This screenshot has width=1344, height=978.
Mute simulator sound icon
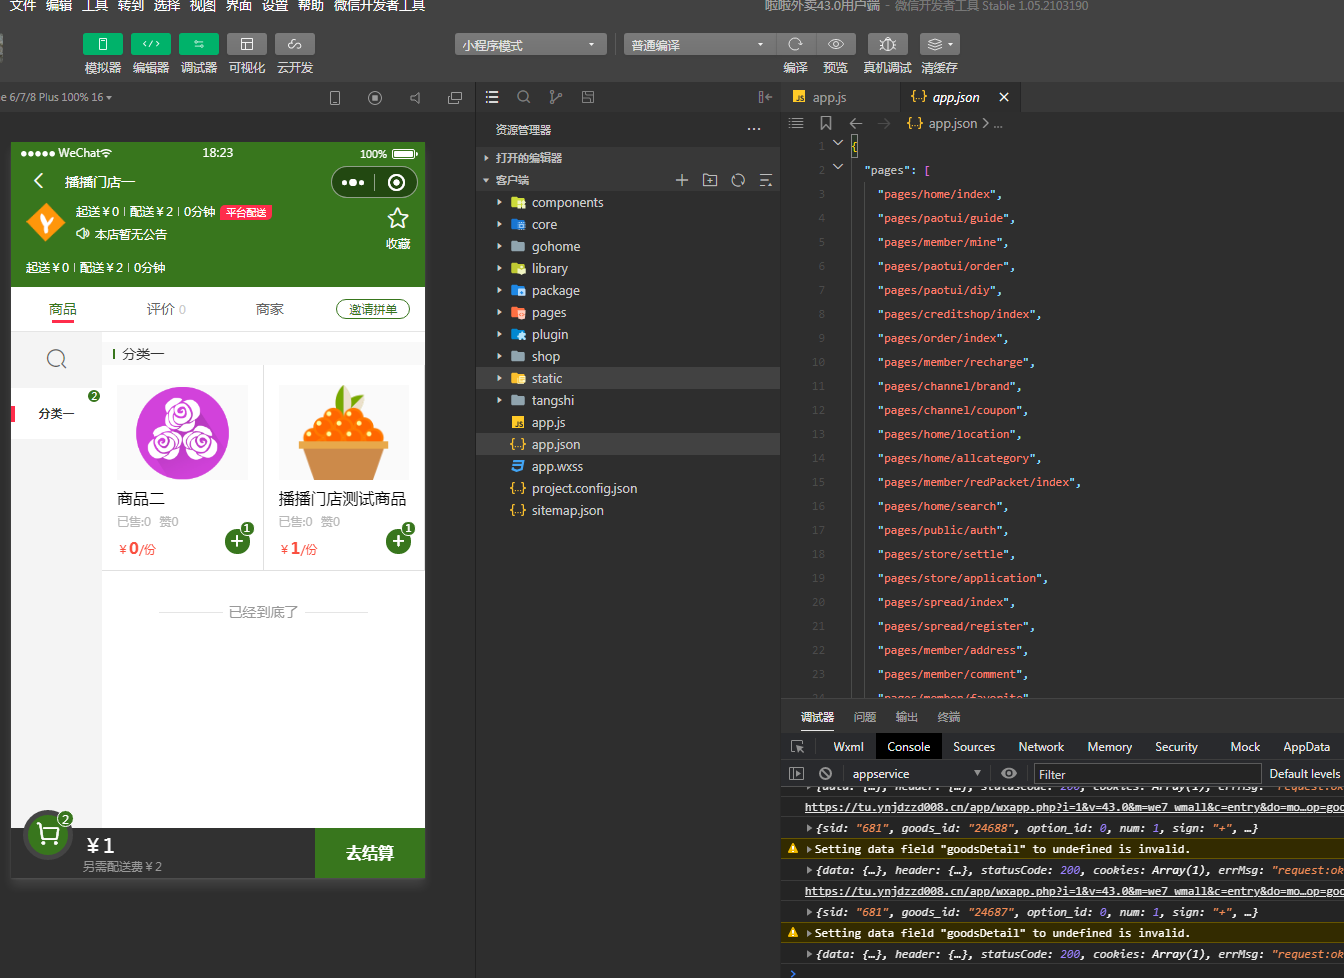tap(415, 98)
